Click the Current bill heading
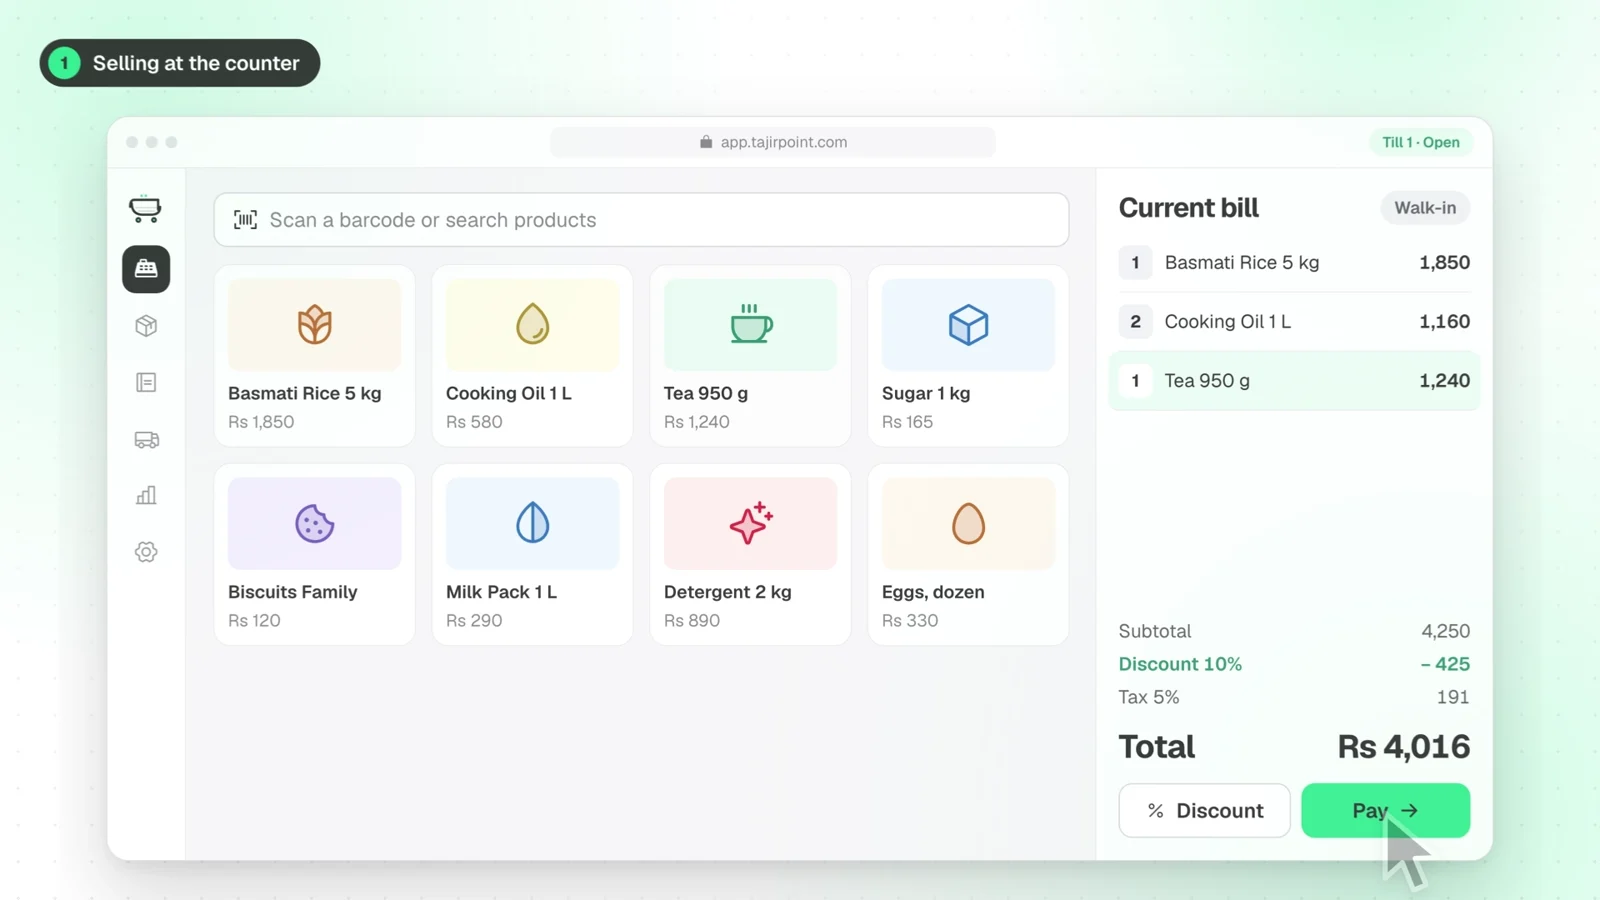1600x900 pixels. pyautogui.click(x=1188, y=208)
